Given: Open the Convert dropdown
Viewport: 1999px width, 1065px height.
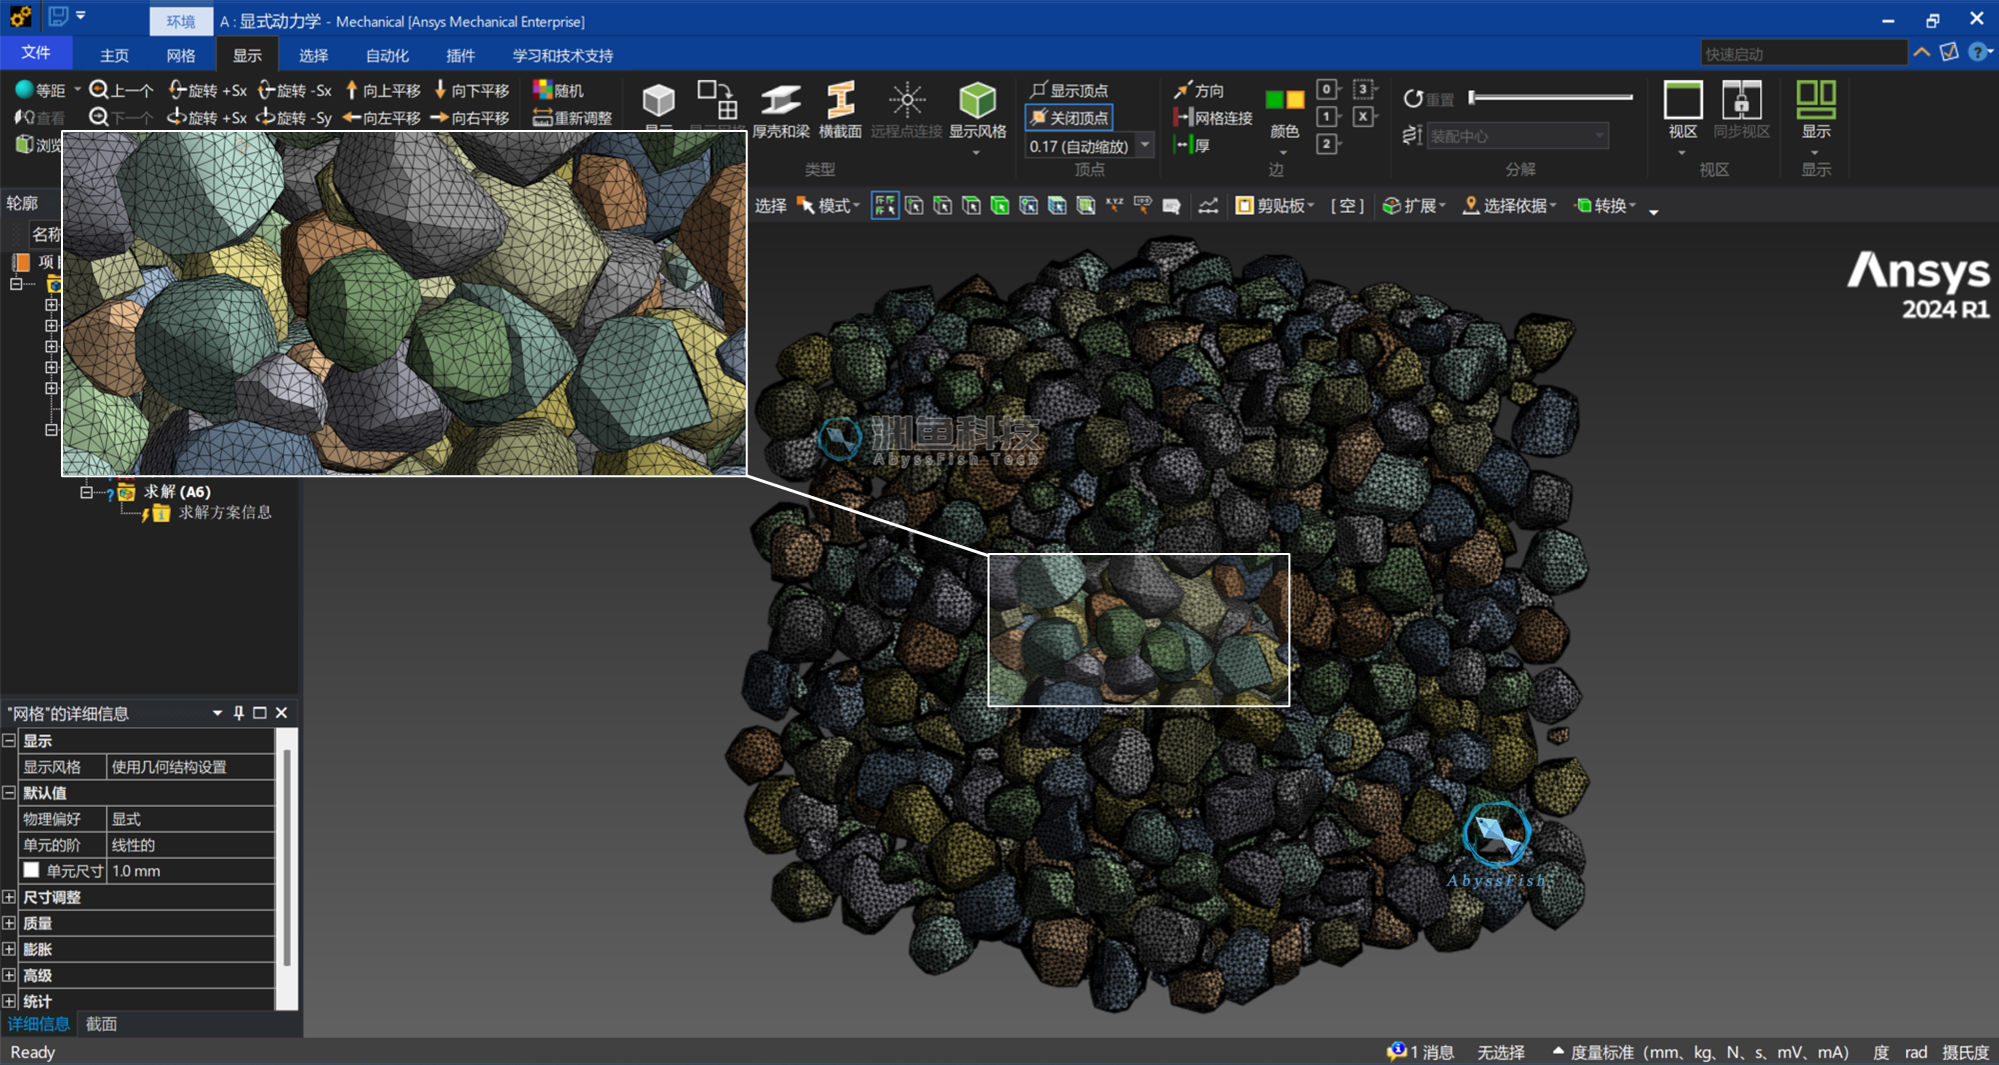Looking at the screenshot, I should click(1605, 205).
